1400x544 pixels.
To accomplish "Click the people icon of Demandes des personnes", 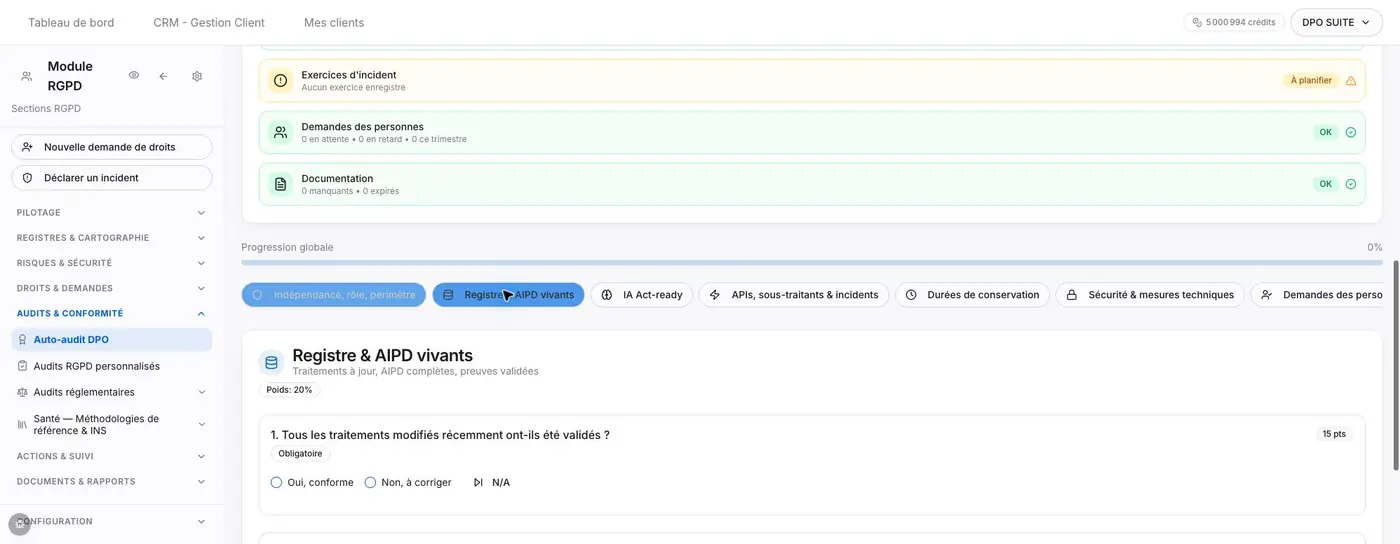I will pyautogui.click(x=281, y=132).
